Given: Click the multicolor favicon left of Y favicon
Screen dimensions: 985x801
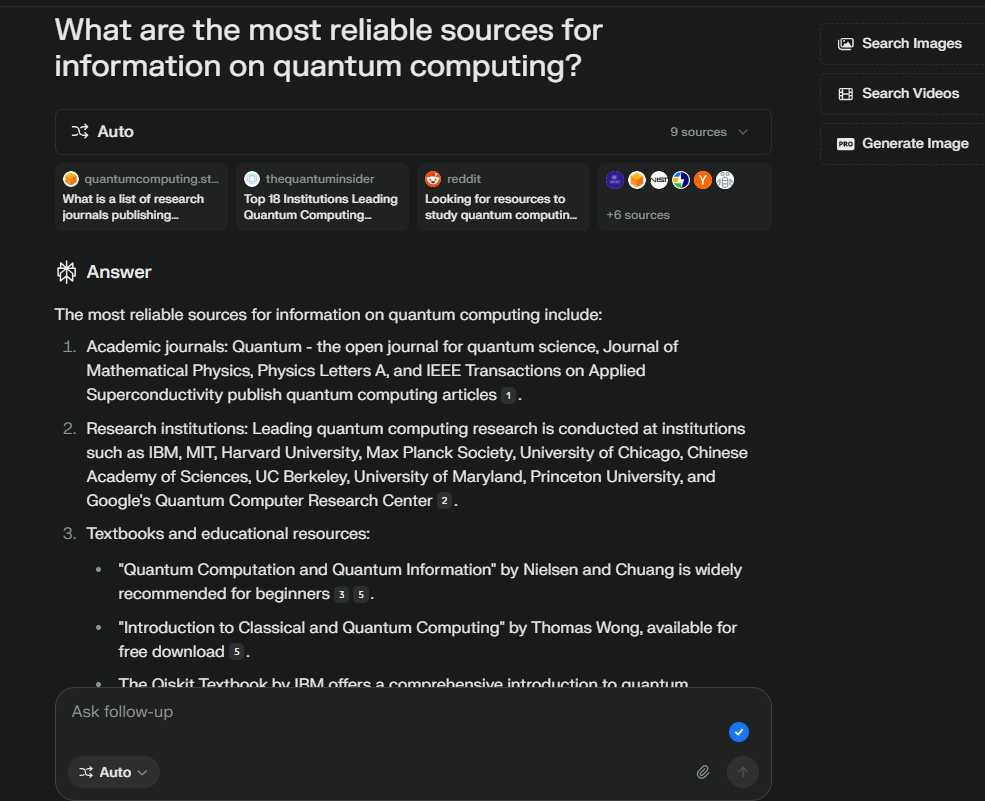Looking at the screenshot, I should 681,180.
